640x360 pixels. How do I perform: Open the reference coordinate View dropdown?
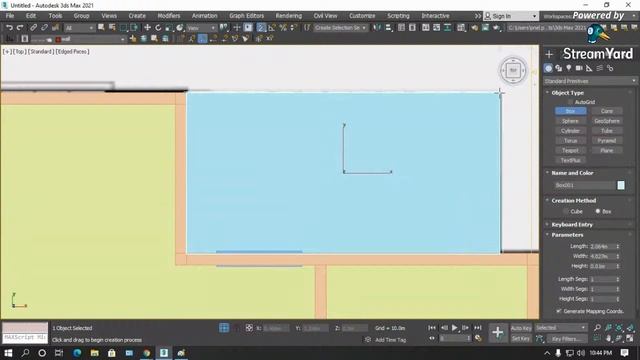coord(201,28)
